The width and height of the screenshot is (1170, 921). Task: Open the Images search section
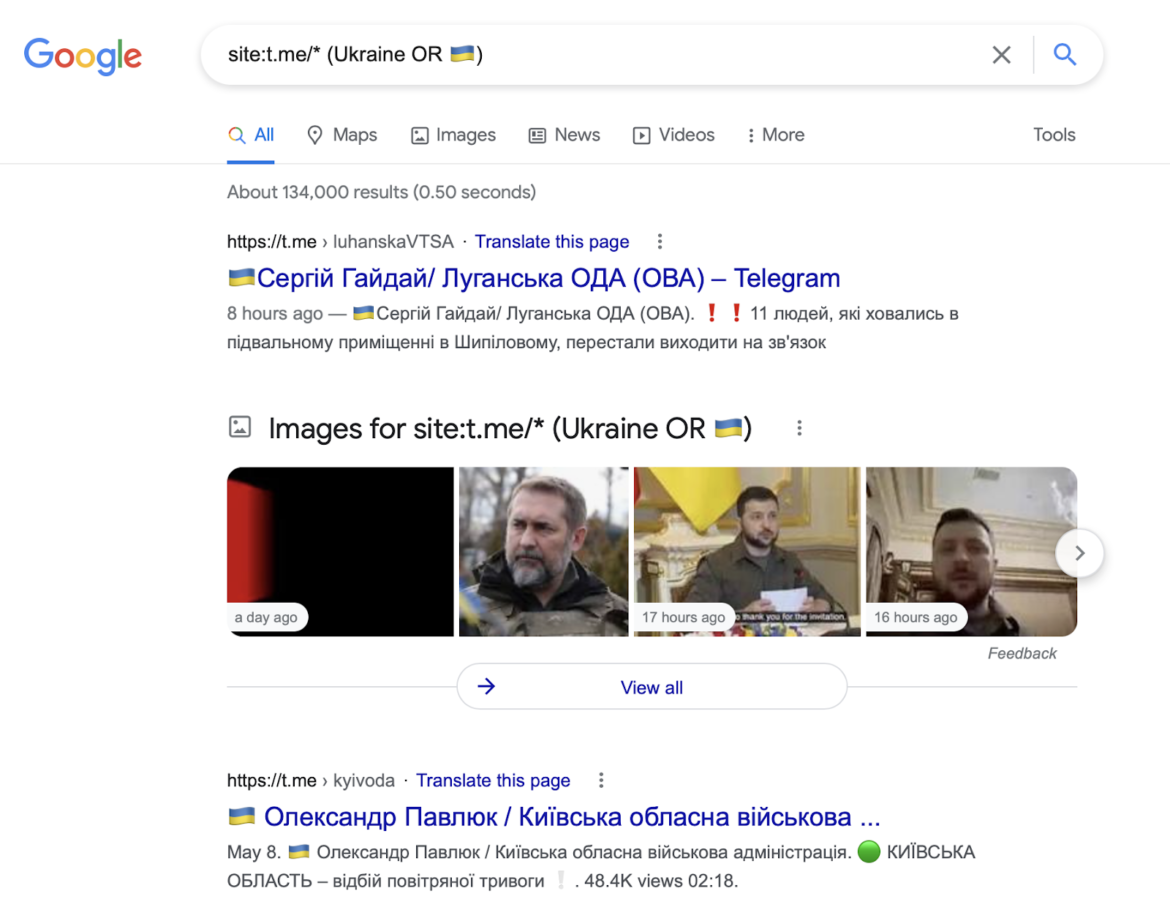click(x=453, y=134)
